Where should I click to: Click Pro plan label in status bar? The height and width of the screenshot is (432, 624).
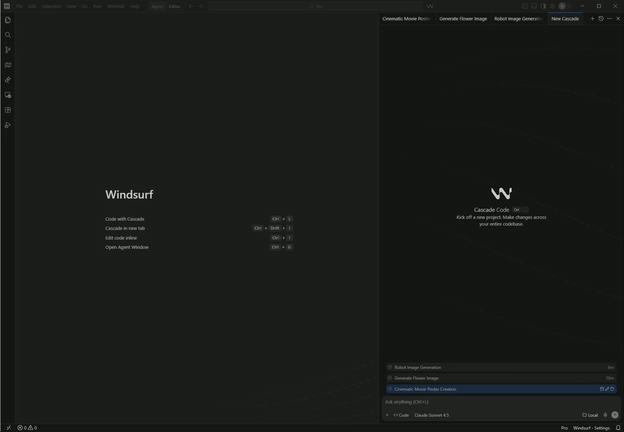click(x=564, y=428)
